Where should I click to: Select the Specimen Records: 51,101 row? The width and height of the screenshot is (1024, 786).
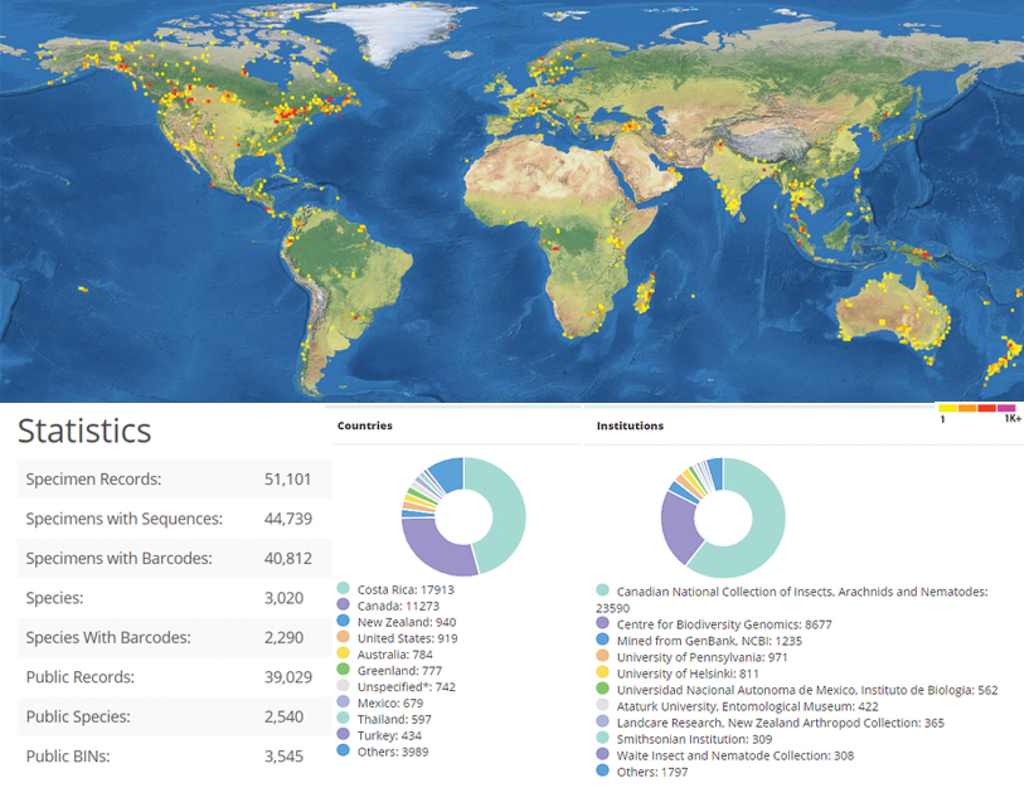tap(174, 479)
